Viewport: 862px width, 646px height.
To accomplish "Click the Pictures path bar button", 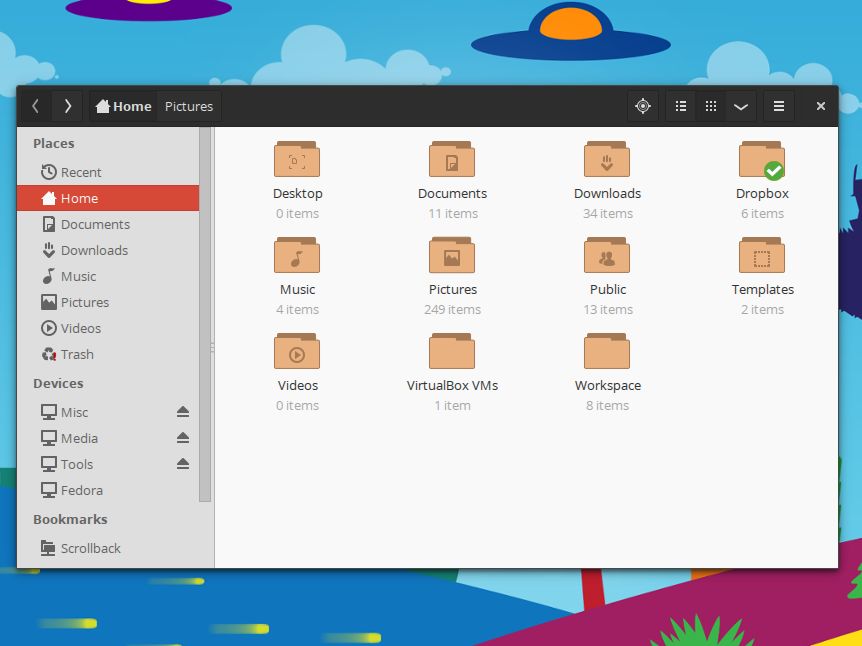I will pyautogui.click(x=189, y=106).
